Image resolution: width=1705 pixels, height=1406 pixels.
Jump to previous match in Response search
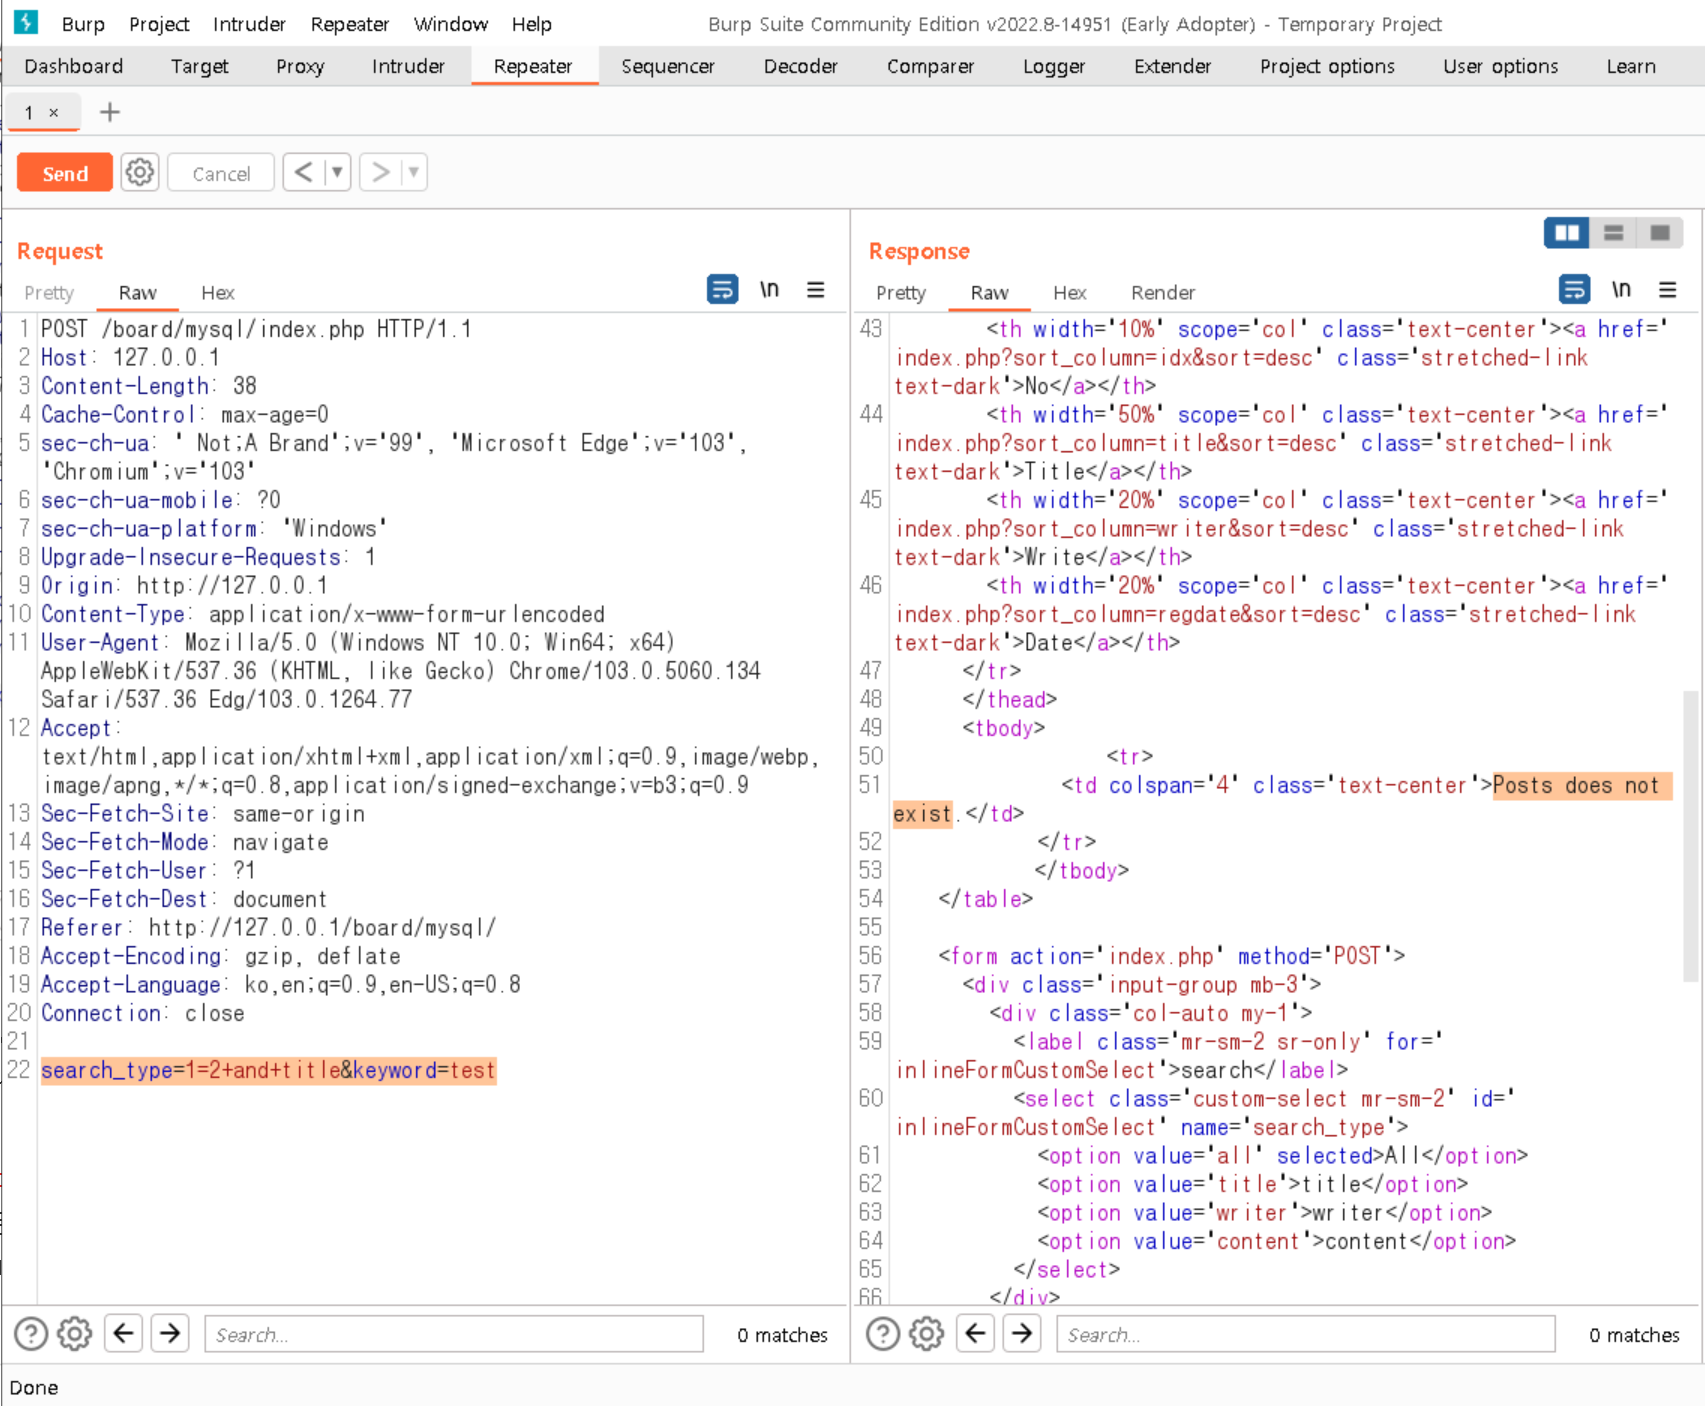point(976,1333)
